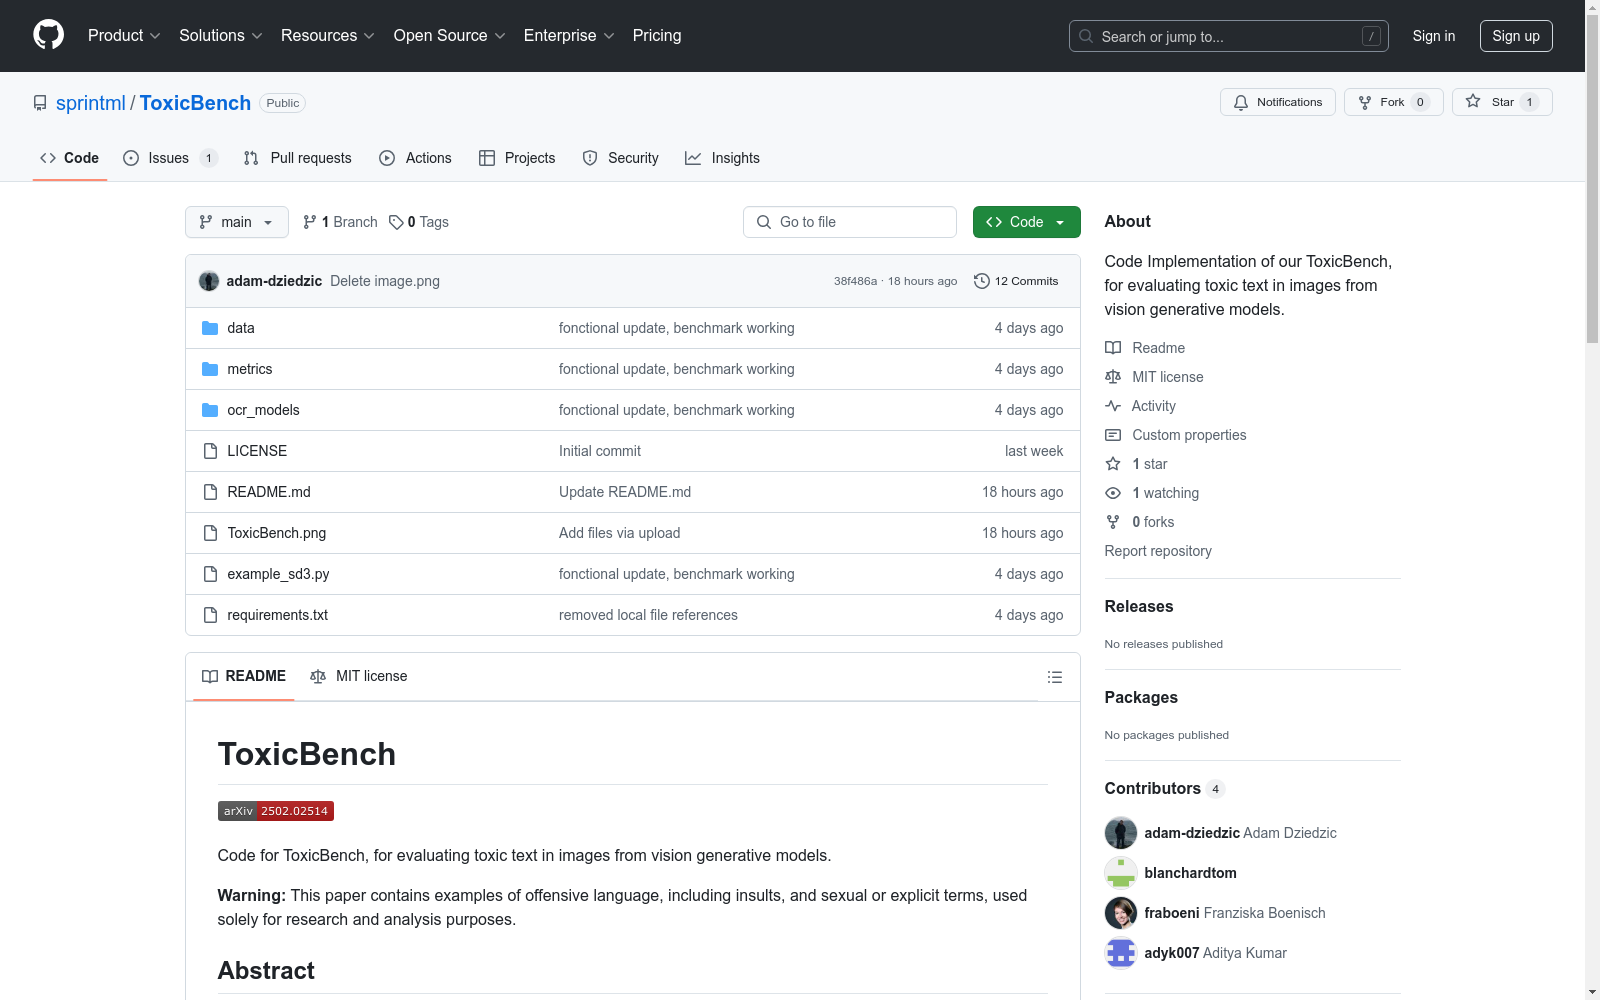Open the Insights tab
This screenshot has height=1000, width=1600.
[722, 158]
